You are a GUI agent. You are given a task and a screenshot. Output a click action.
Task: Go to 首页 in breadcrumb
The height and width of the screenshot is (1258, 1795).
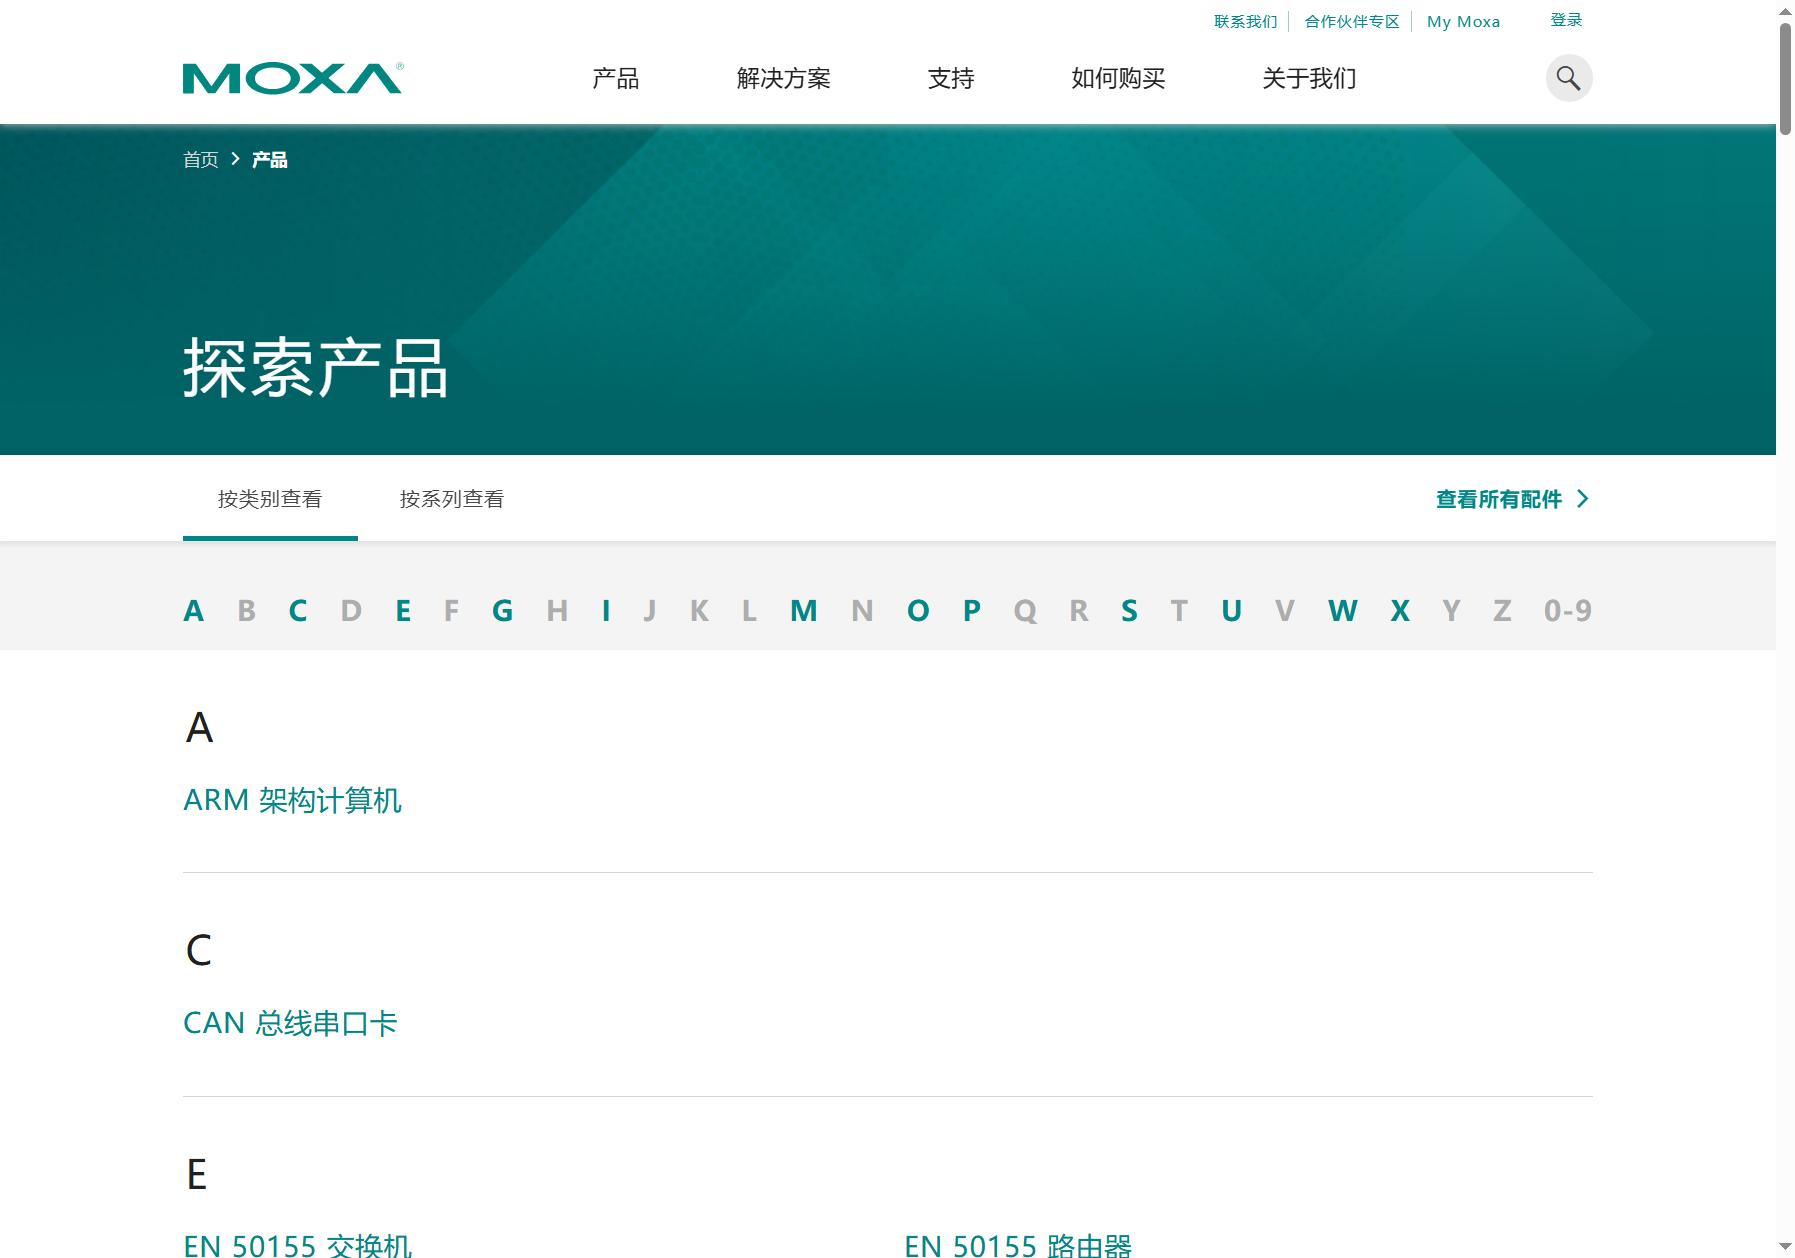pyautogui.click(x=200, y=160)
